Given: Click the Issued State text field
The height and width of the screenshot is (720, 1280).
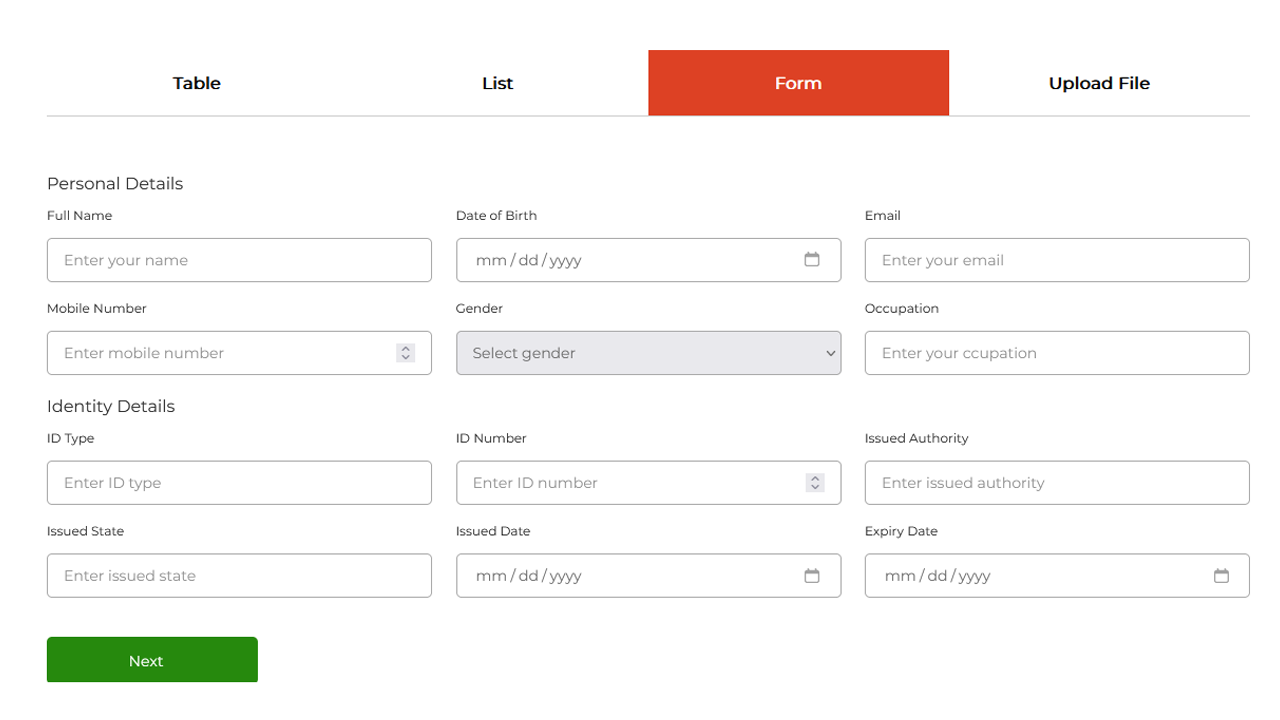Looking at the screenshot, I should point(239,576).
